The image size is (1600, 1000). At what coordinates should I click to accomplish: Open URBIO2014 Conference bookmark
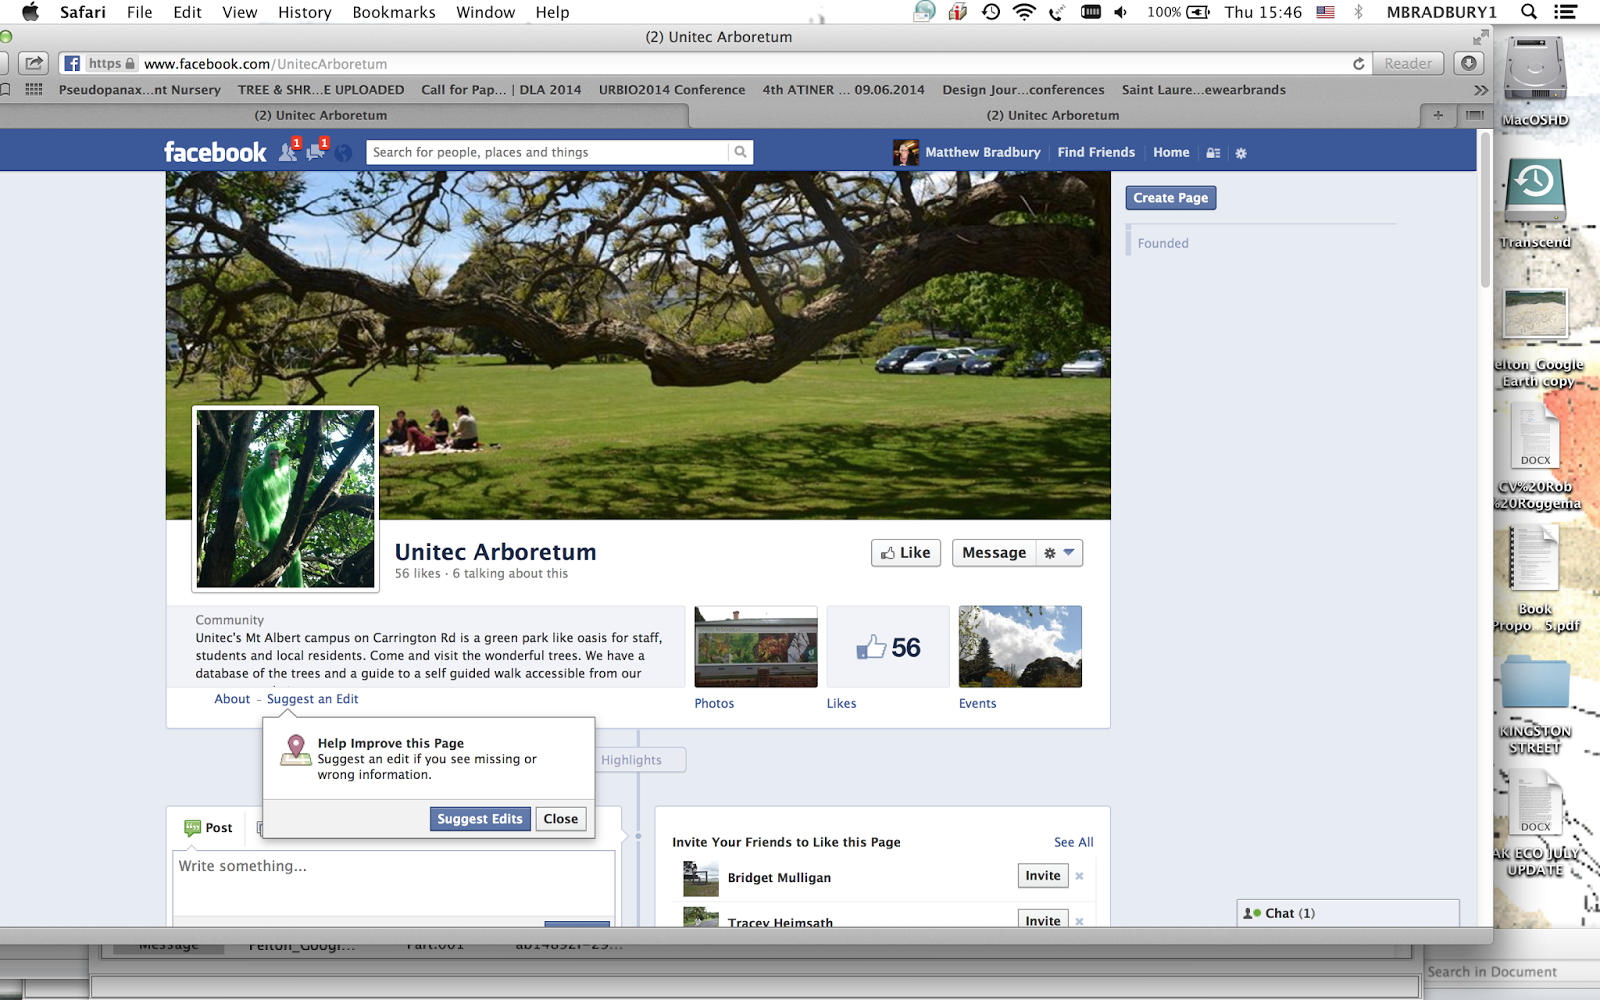tap(672, 90)
